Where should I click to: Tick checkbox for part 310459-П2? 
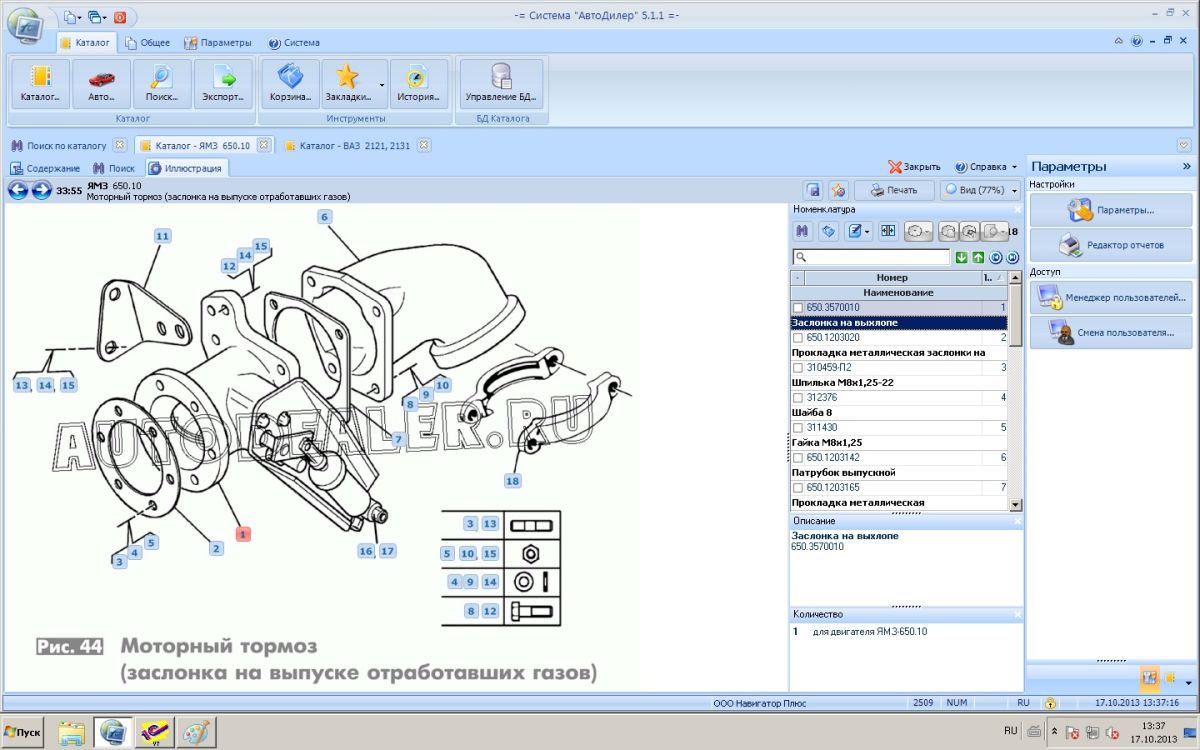pos(797,368)
